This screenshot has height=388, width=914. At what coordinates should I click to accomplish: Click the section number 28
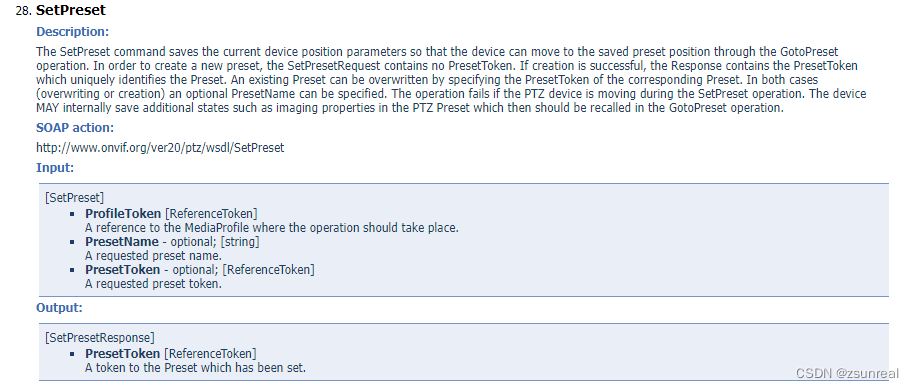(x=23, y=10)
